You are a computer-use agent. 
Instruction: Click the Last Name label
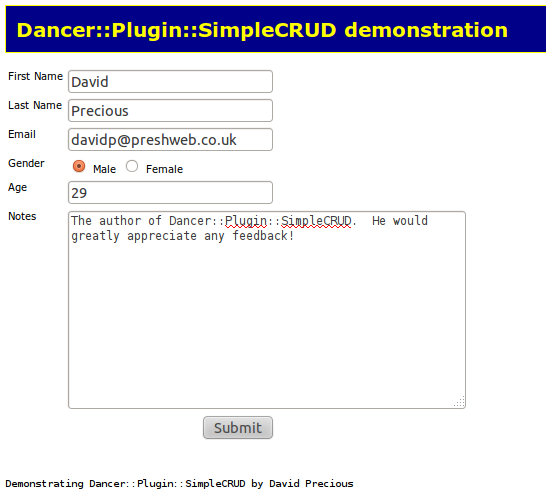35,105
